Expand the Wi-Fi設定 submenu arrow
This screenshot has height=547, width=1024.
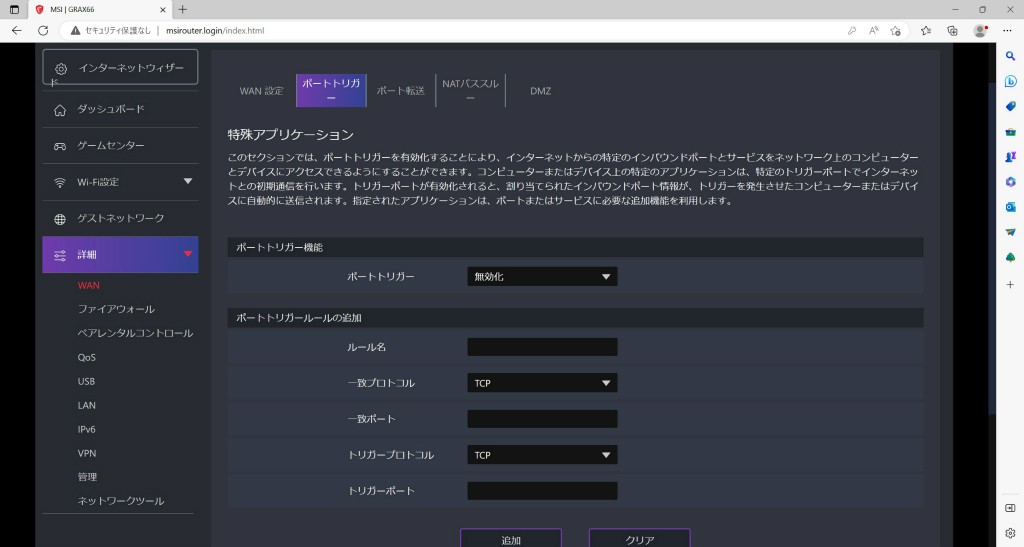[188, 181]
